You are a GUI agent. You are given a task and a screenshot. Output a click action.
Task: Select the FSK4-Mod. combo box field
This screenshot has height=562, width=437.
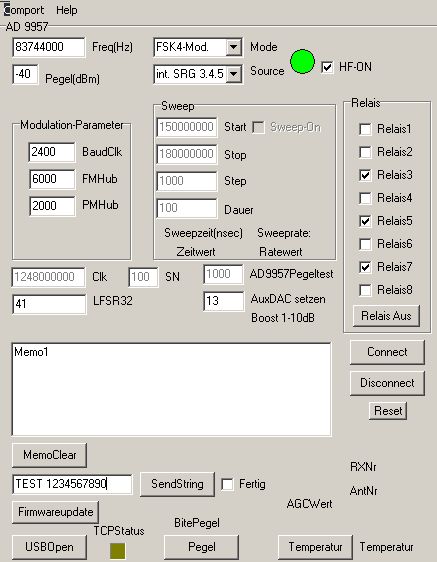(x=198, y=47)
